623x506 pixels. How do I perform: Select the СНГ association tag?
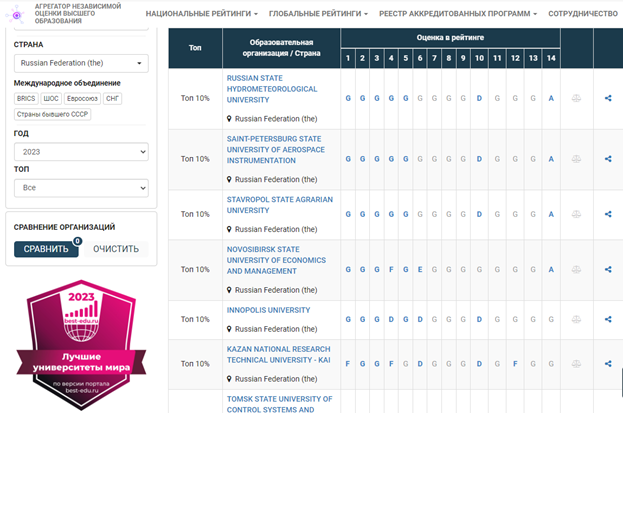click(x=112, y=98)
